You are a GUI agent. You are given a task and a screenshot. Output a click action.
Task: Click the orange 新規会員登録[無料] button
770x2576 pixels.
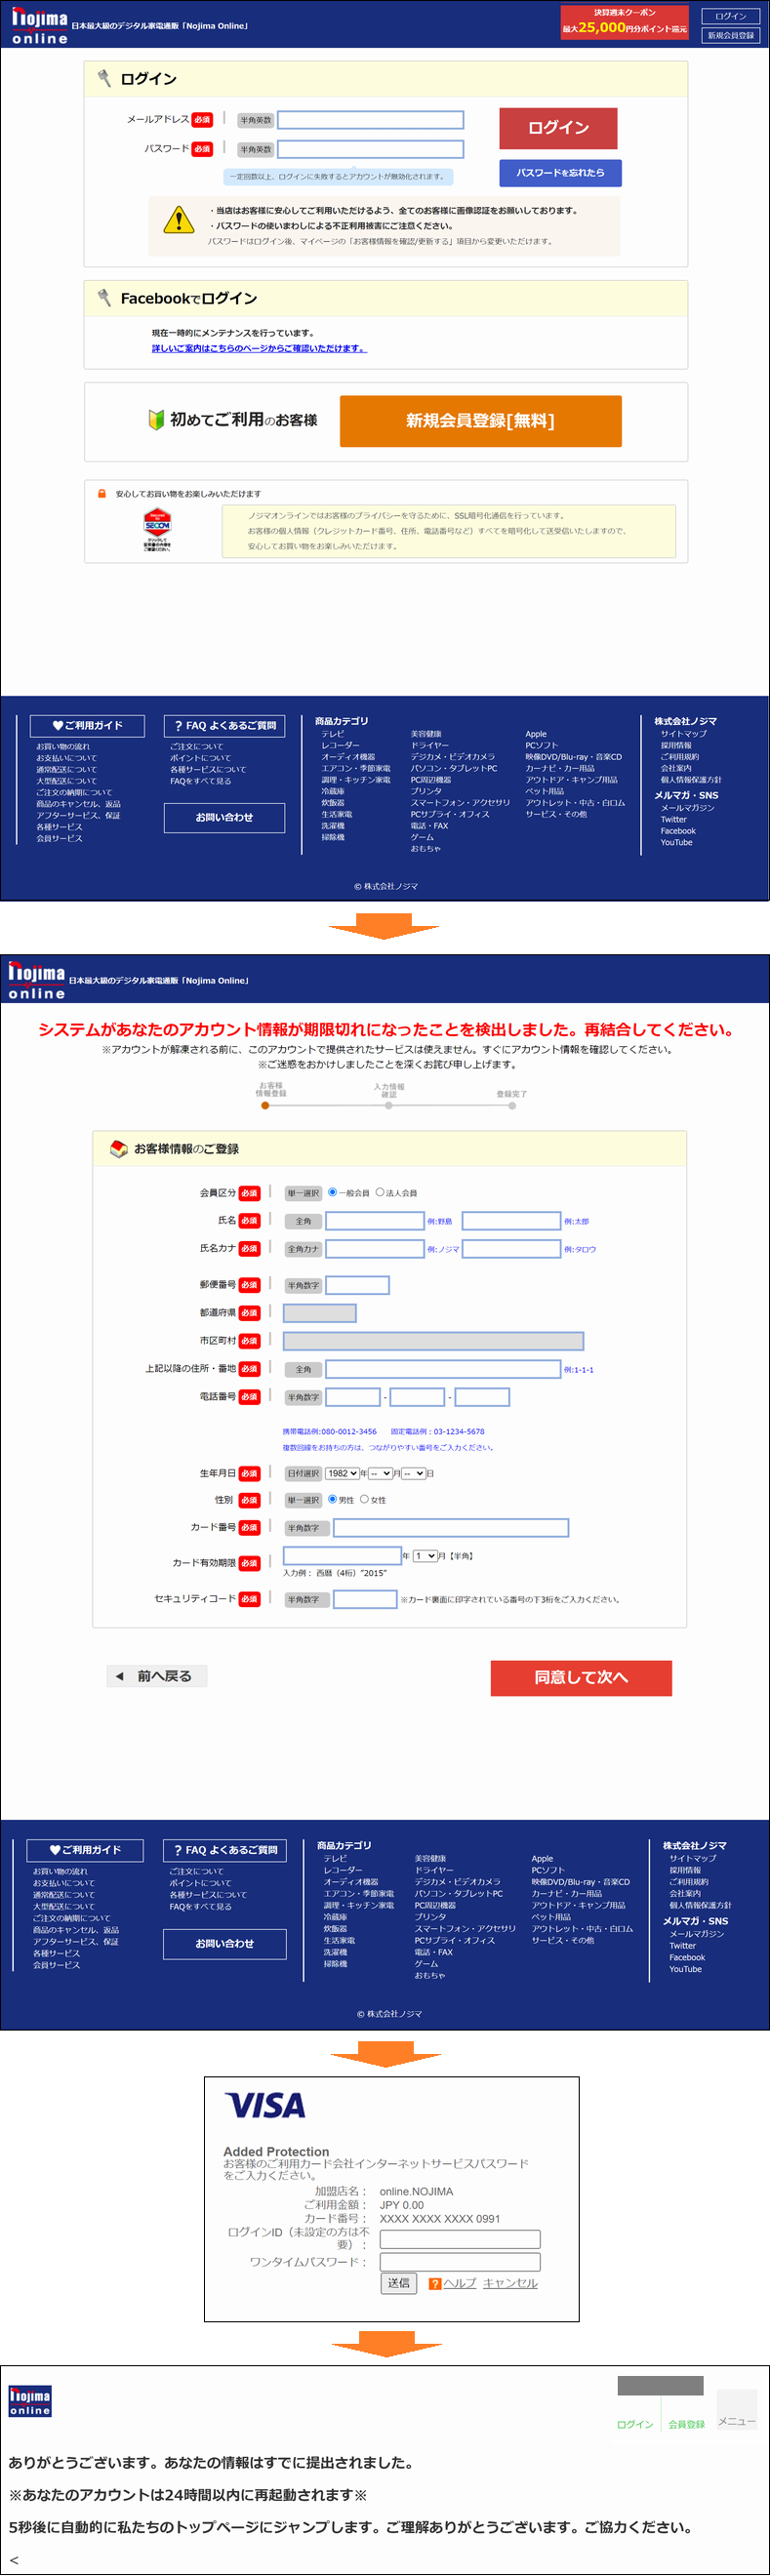point(480,421)
